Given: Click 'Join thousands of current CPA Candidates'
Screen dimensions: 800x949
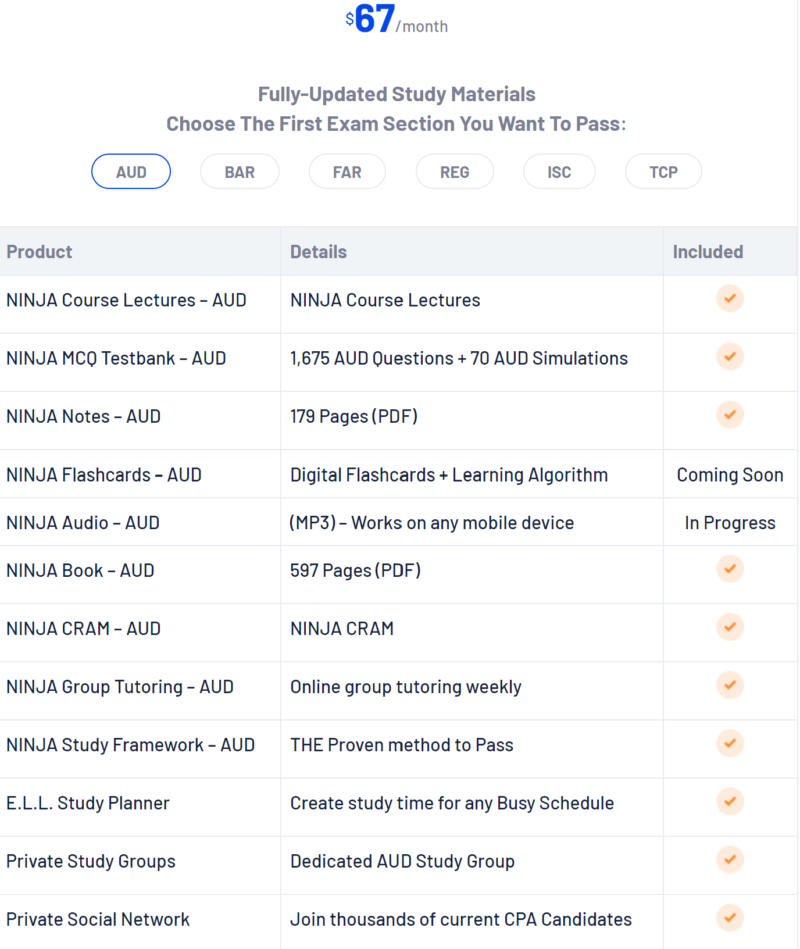Looking at the screenshot, I should (x=461, y=919).
